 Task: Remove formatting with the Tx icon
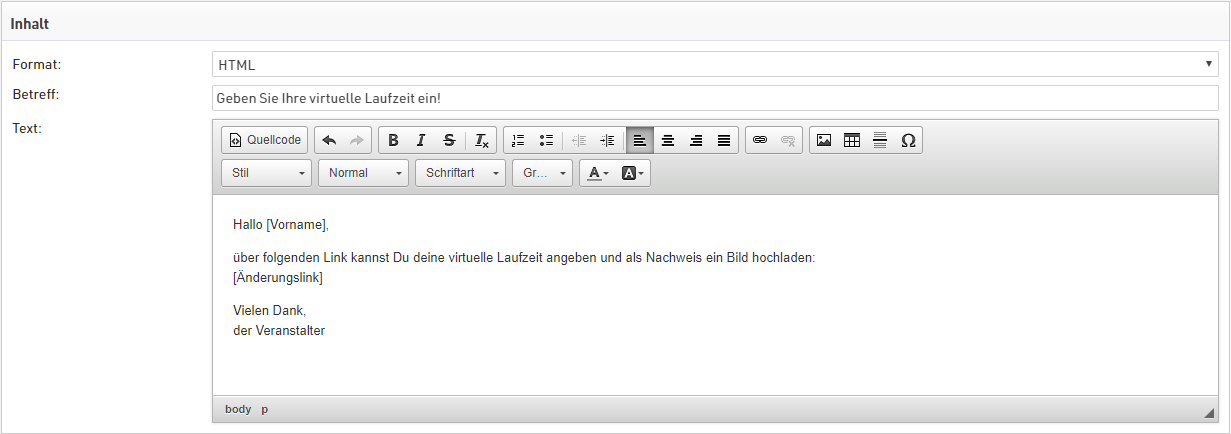(x=481, y=140)
